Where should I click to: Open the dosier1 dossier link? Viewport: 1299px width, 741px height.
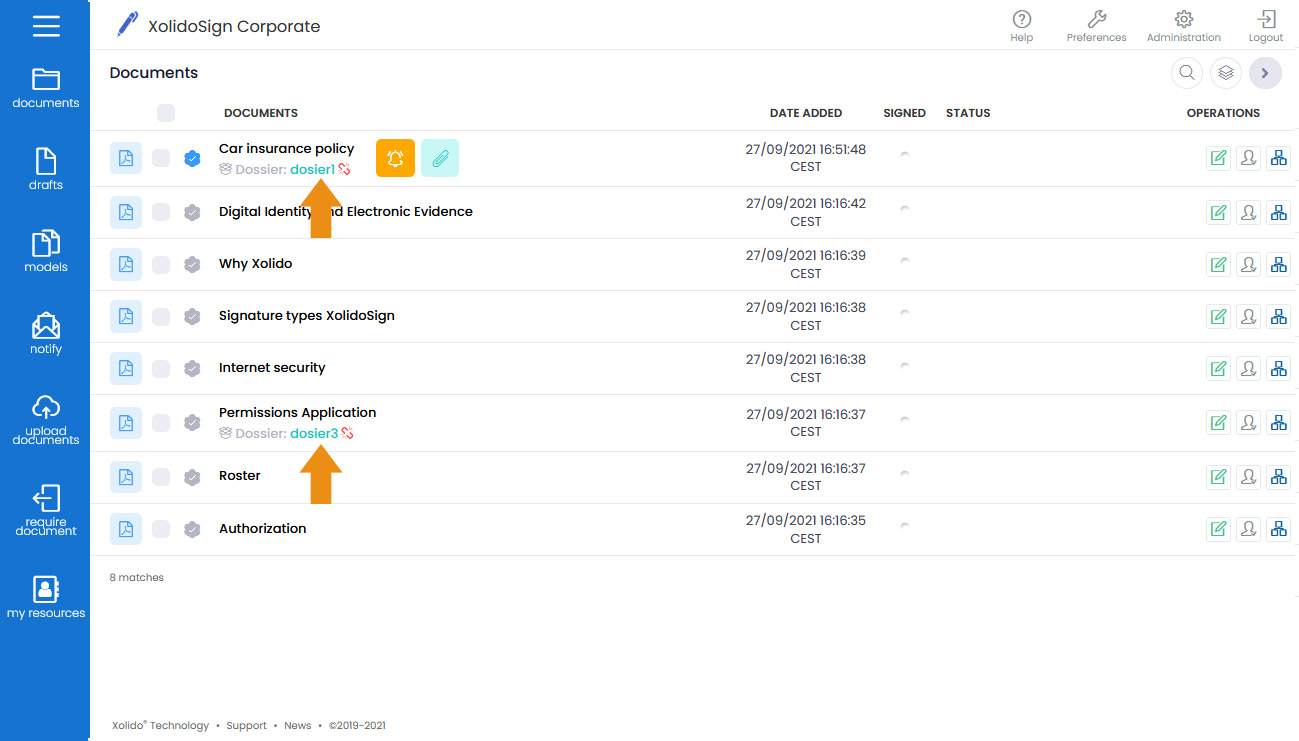point(313,170)
